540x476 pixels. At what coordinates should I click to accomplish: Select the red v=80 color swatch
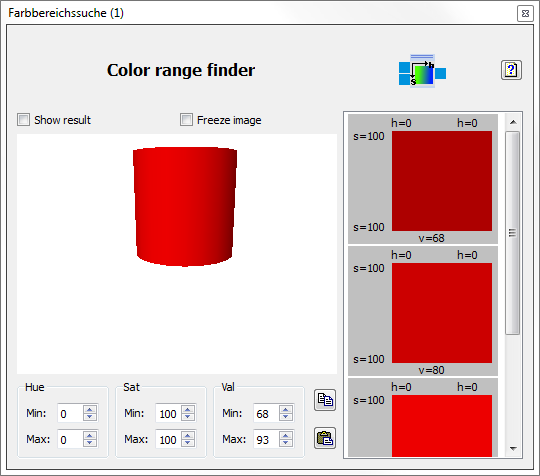442,313
